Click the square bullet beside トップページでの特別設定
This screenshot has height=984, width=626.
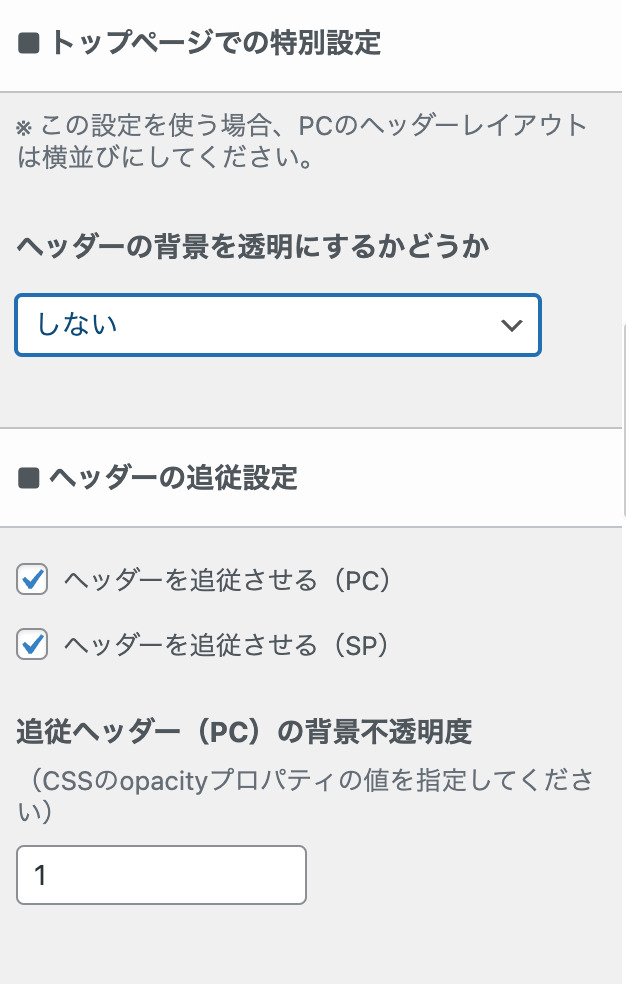(28, 45)
